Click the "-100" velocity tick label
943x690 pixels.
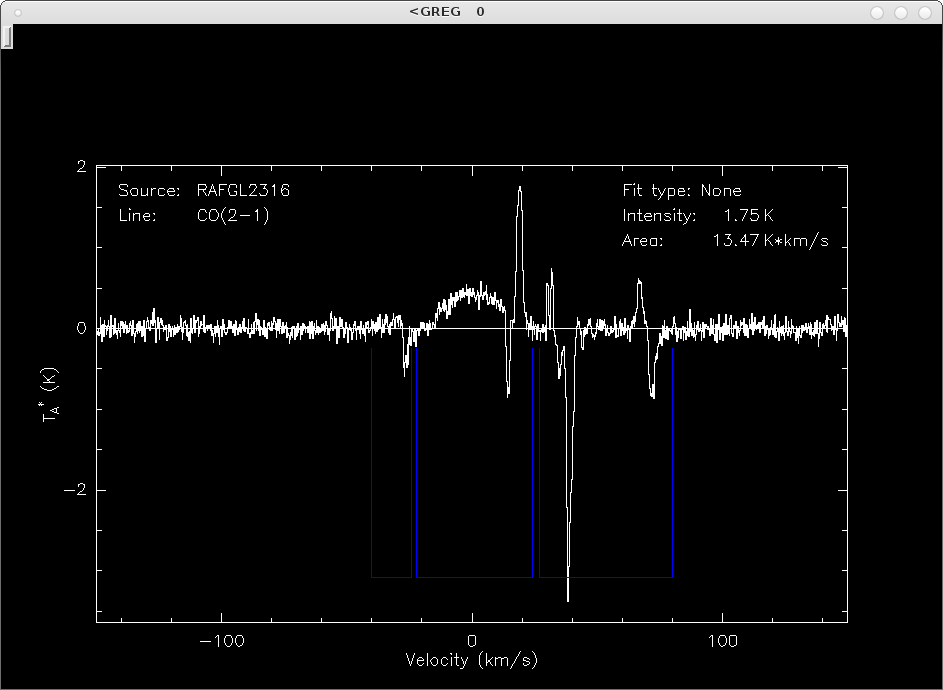222,641
